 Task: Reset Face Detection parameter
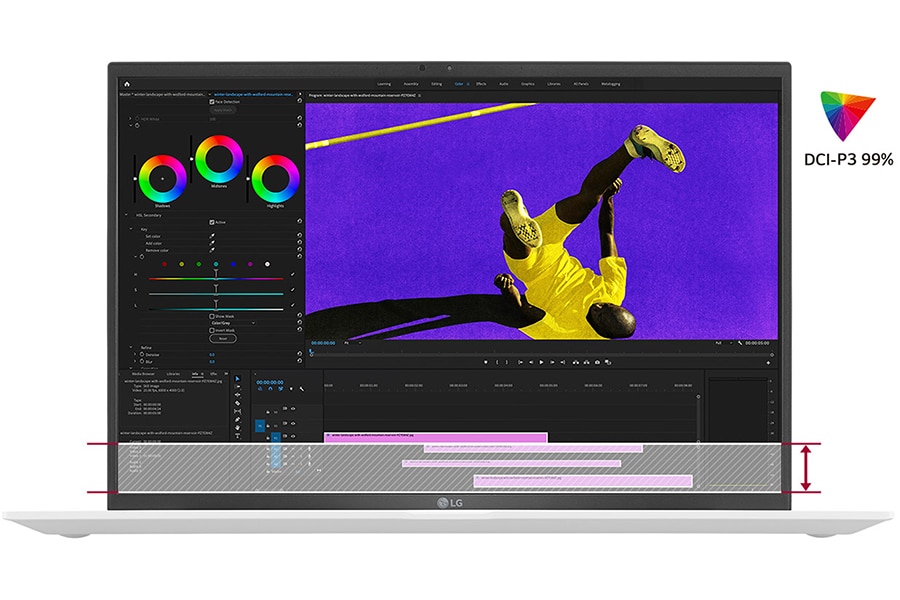coord(299,101)
